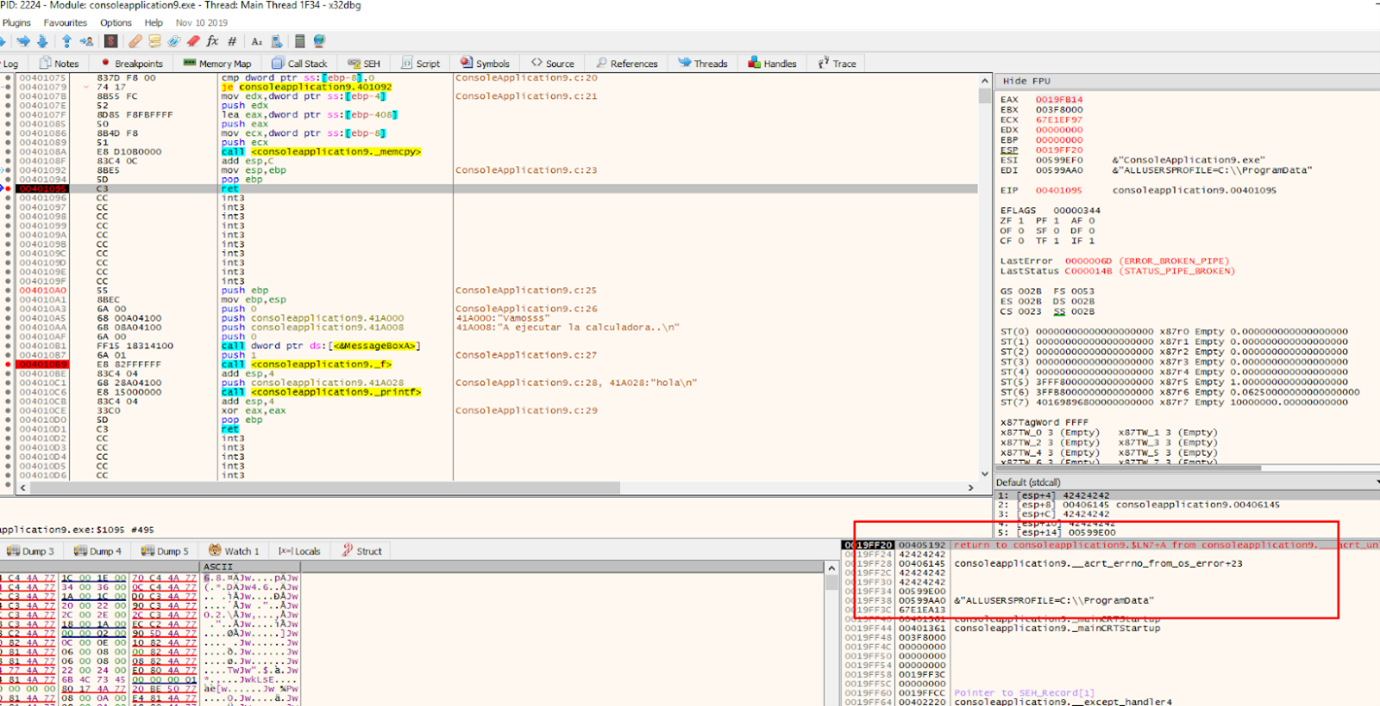Switch to the Dump 4 tab
This screenshot has width=1380, height=706.
96,551
